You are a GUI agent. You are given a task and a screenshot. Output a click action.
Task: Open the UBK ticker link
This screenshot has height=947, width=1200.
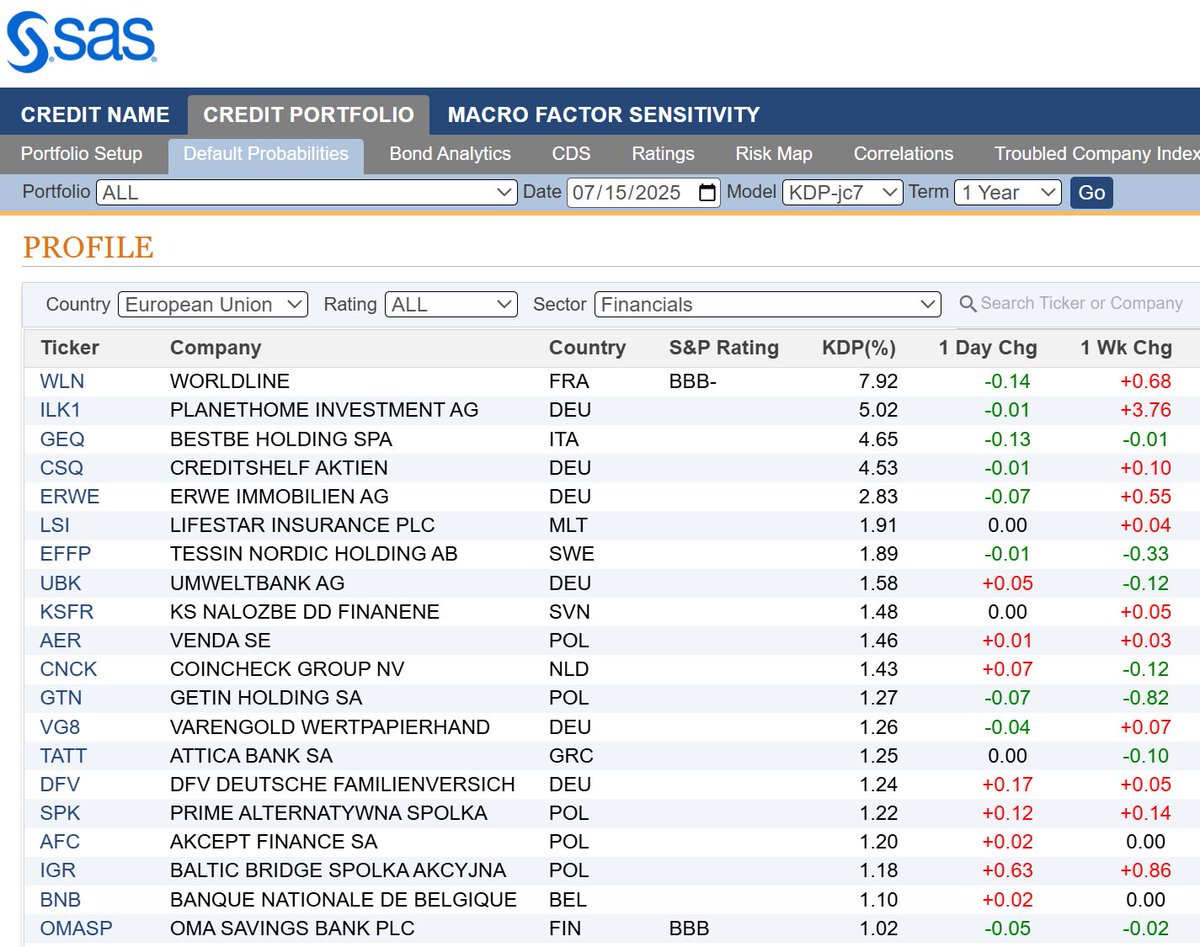[61, 583]
